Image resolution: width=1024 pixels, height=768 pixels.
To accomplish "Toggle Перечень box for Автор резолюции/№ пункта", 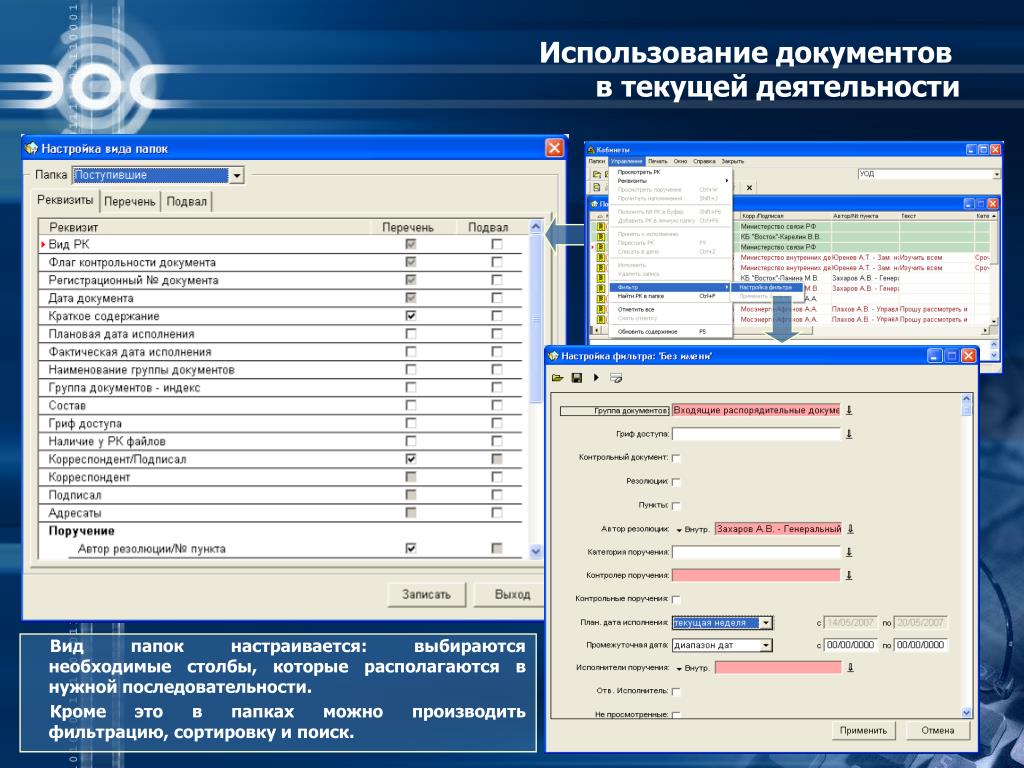I will (x=411, y=549).
